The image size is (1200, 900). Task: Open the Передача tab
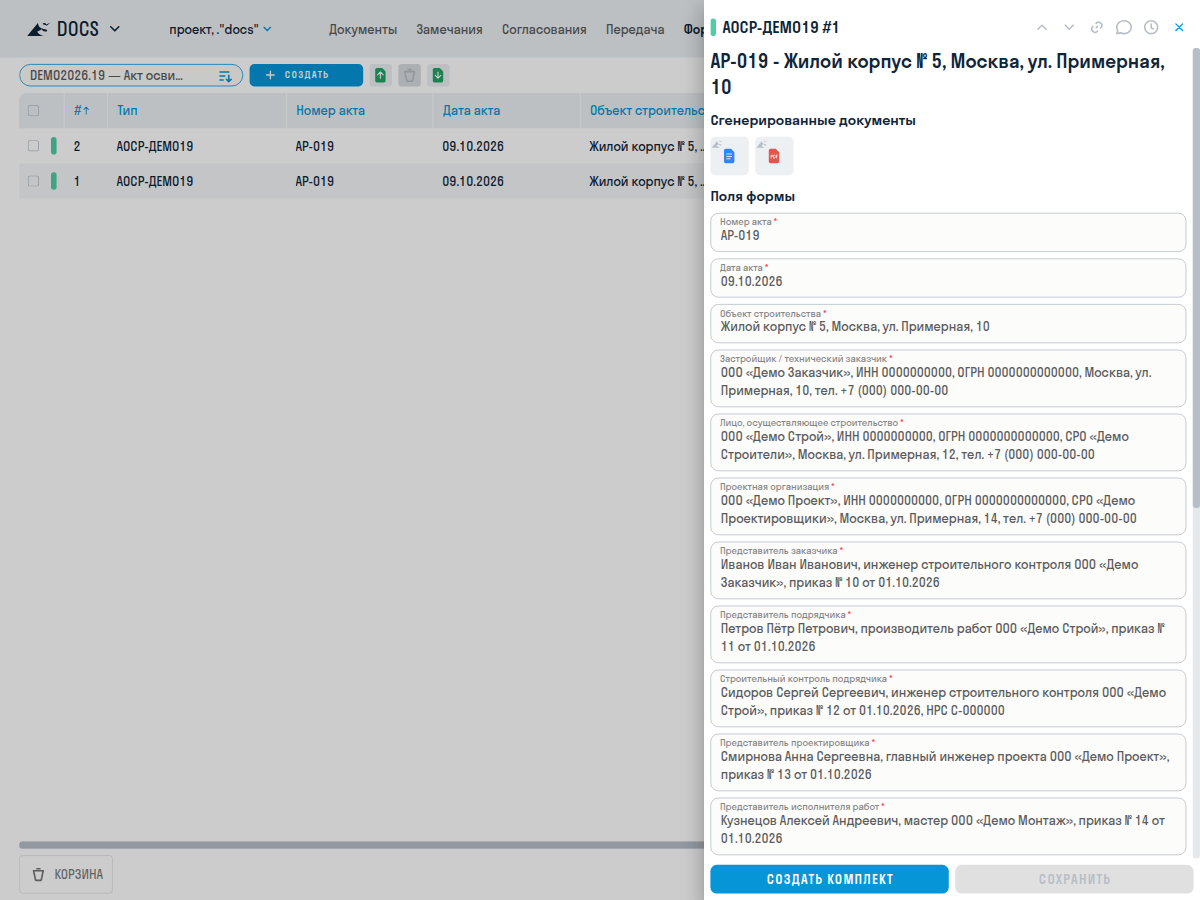tap(635, 29)
